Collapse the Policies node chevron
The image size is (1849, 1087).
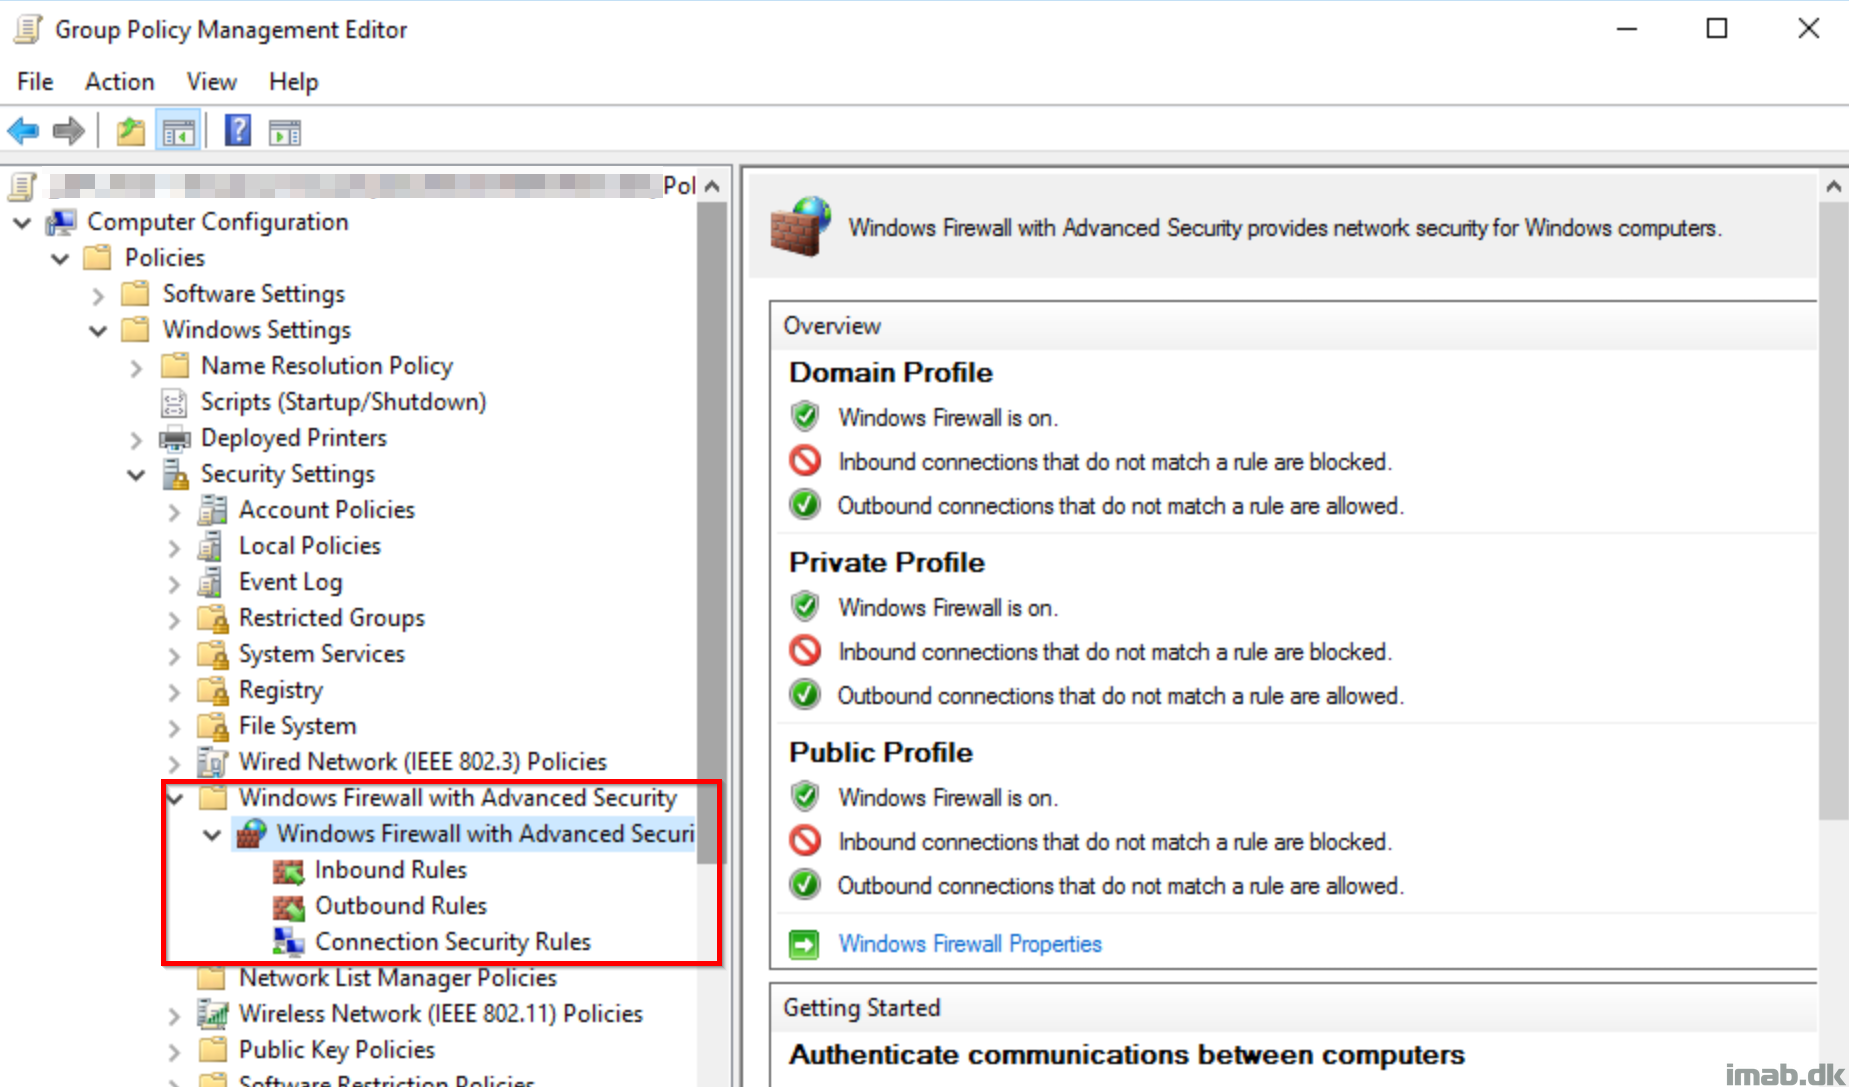coord(60,258)
